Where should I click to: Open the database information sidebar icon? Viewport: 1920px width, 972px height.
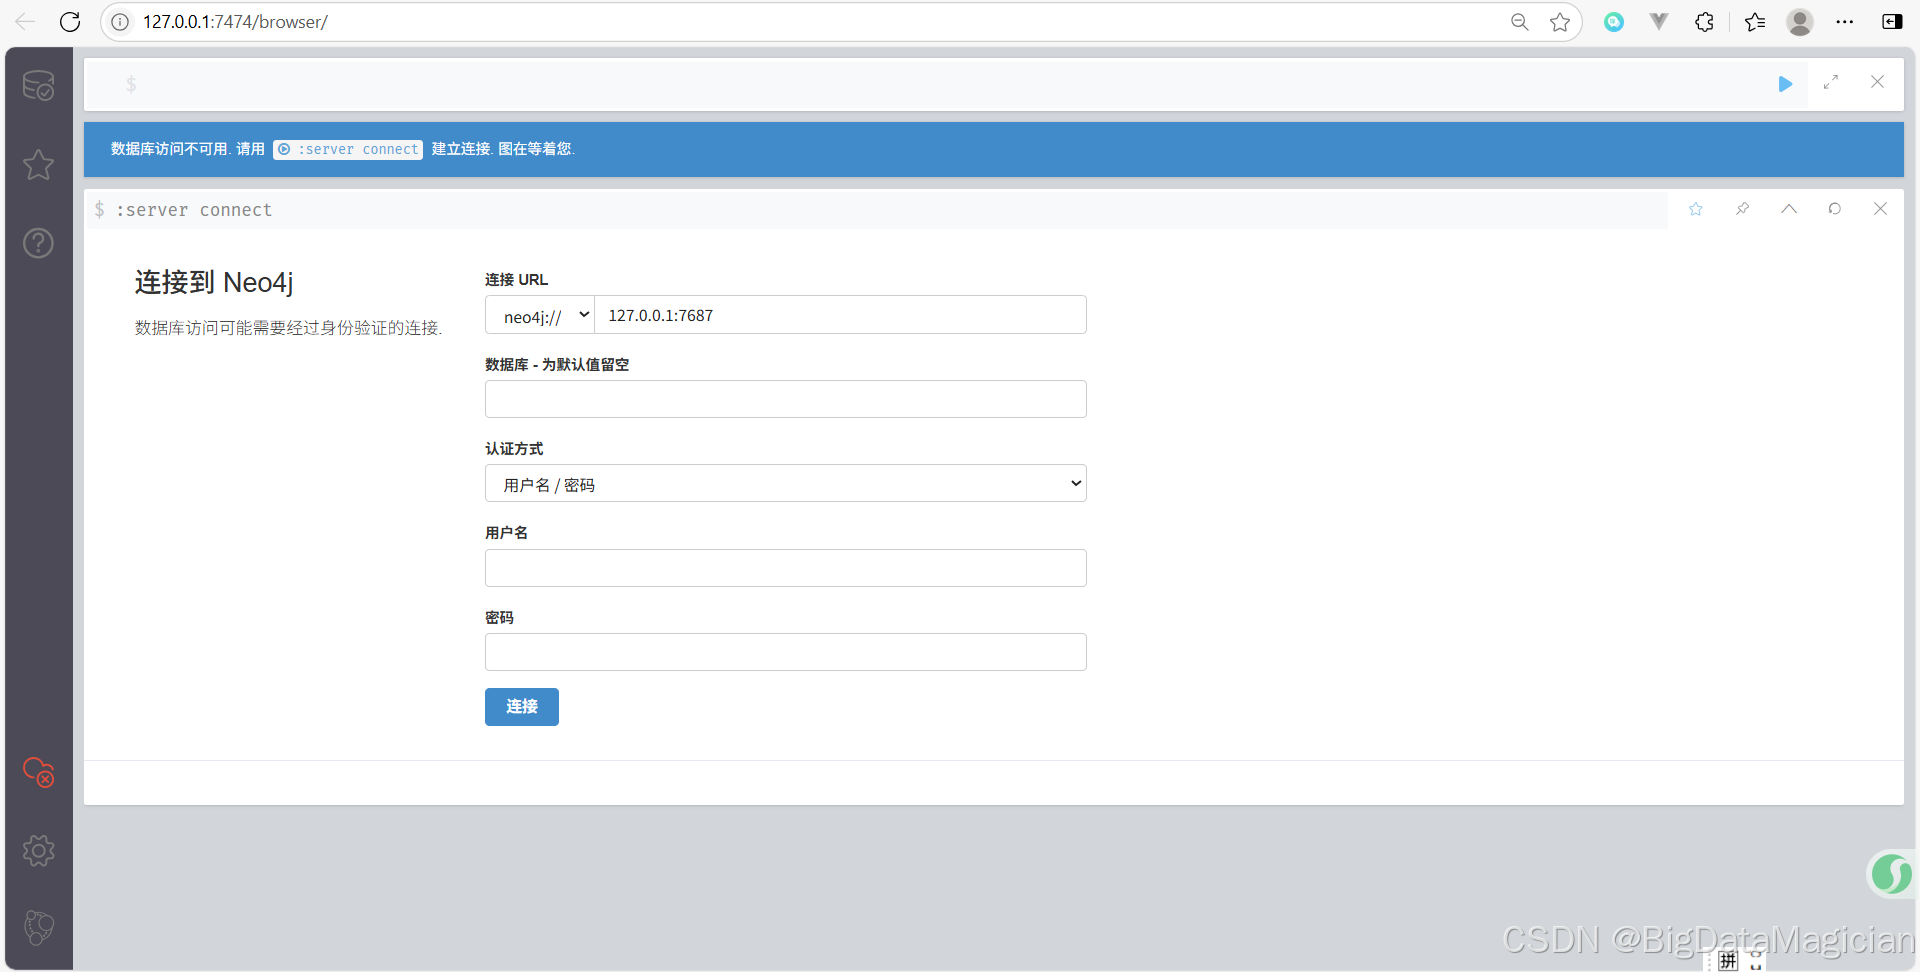[x=38, y=85]
